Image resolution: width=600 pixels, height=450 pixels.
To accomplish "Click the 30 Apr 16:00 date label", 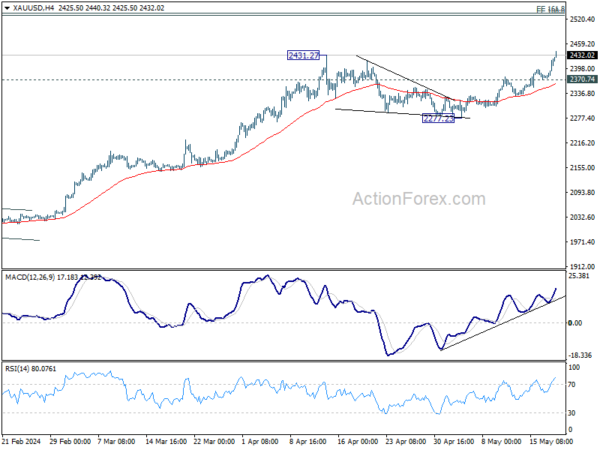I will point(454,442).
